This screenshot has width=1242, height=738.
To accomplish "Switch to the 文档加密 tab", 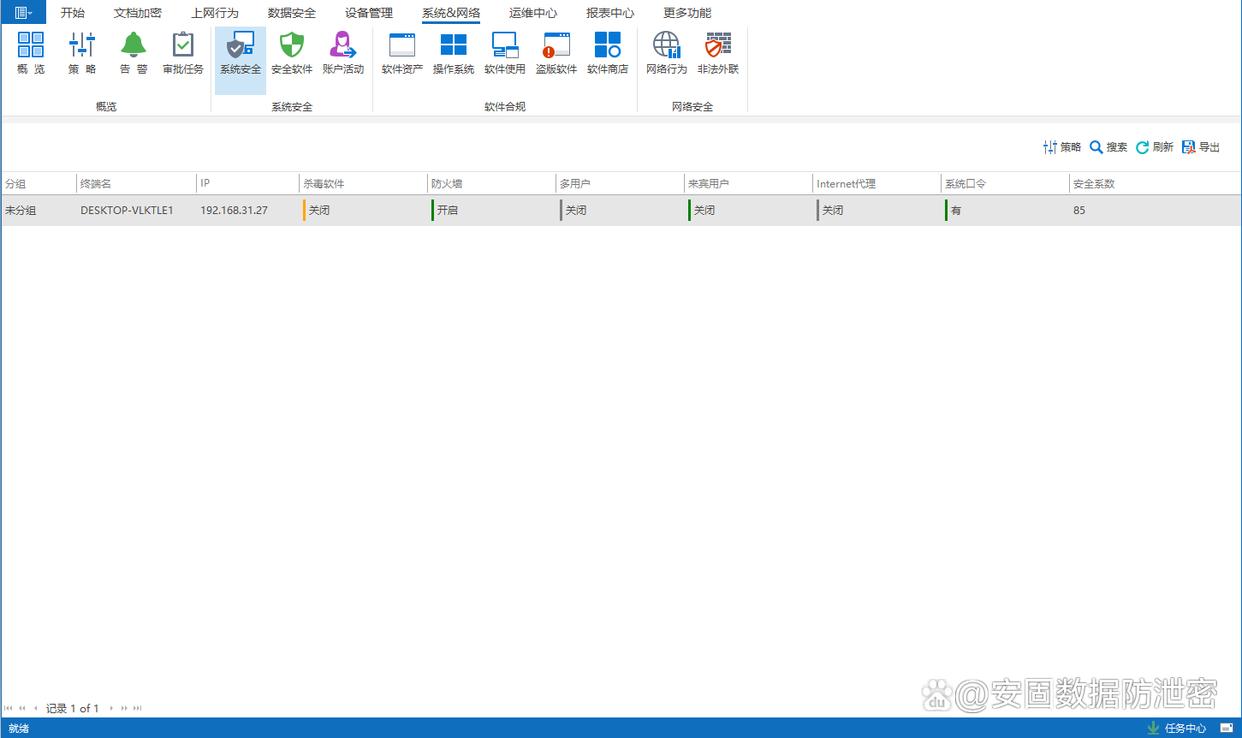I will 137,13.
